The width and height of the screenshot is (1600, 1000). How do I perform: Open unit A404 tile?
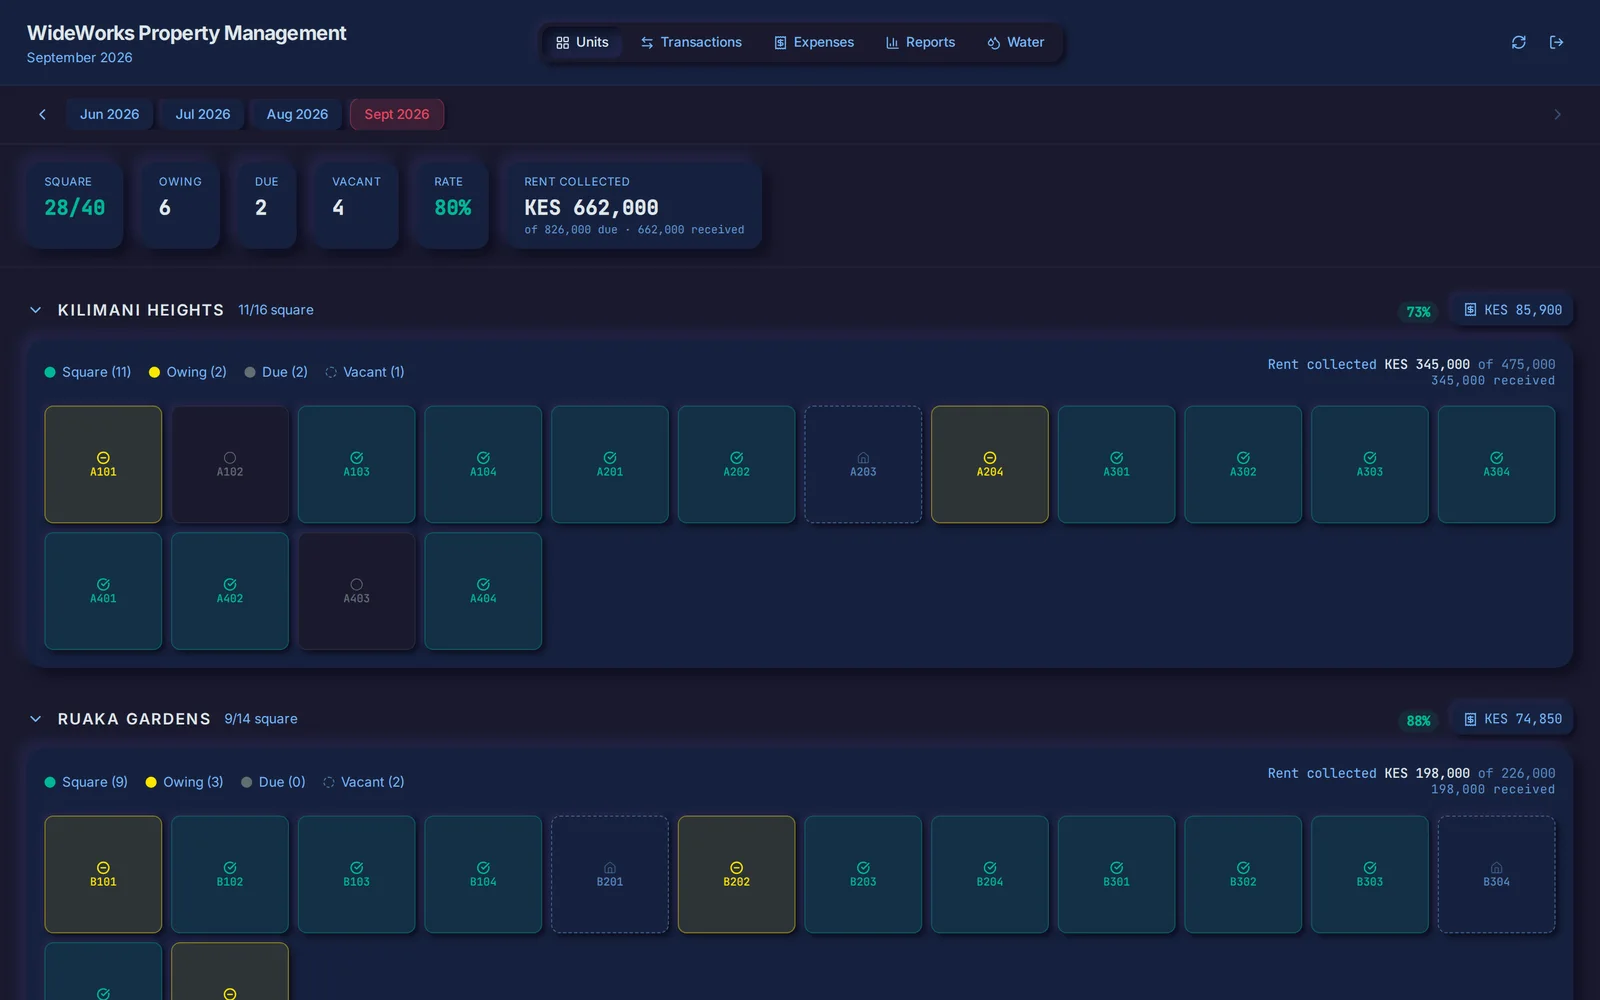(x=483, y=591)
